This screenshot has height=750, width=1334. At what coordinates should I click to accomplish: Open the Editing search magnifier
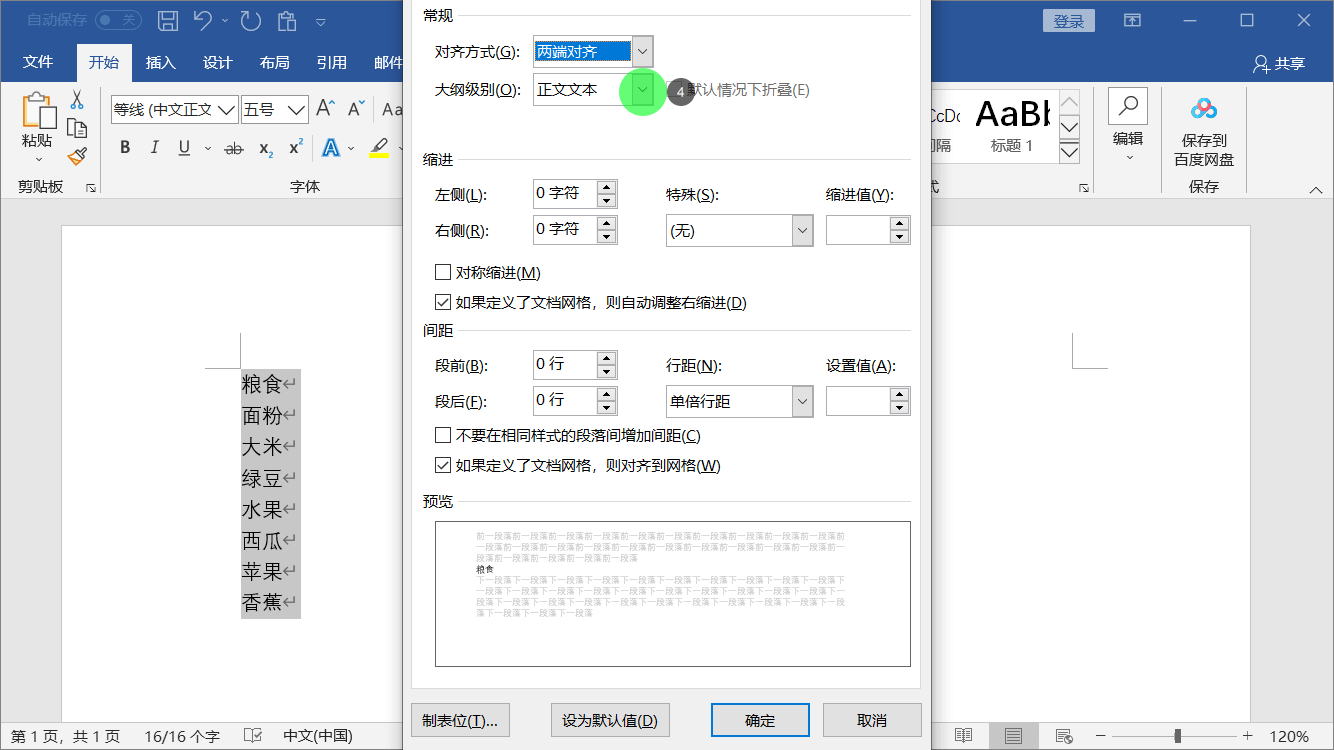point(1128,106)
